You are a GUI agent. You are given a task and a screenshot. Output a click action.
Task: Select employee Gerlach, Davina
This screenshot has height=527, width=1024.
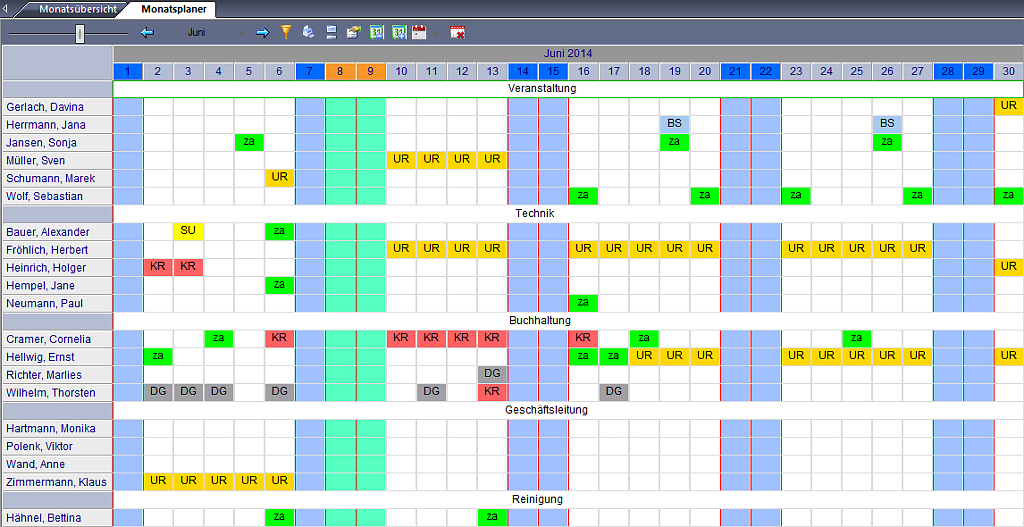pyautogui.click(x=57, y=106)
